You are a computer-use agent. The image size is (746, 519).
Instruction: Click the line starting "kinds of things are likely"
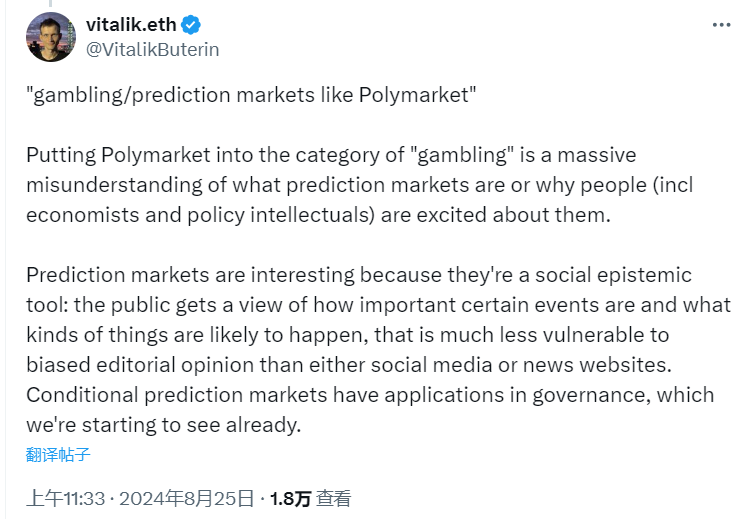(x=347, y=335)
